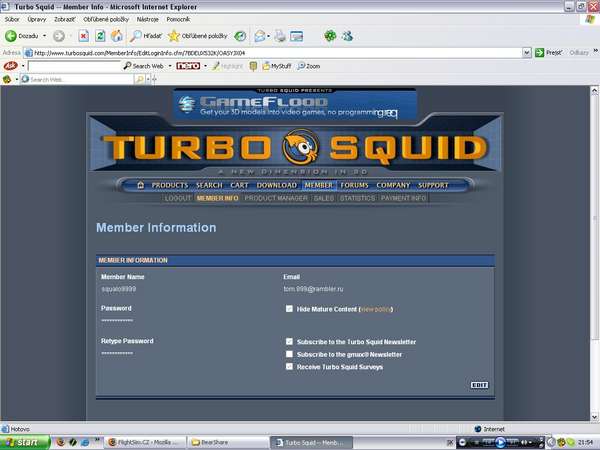Click the Print icon in toolbar

[x=280, y=36]
